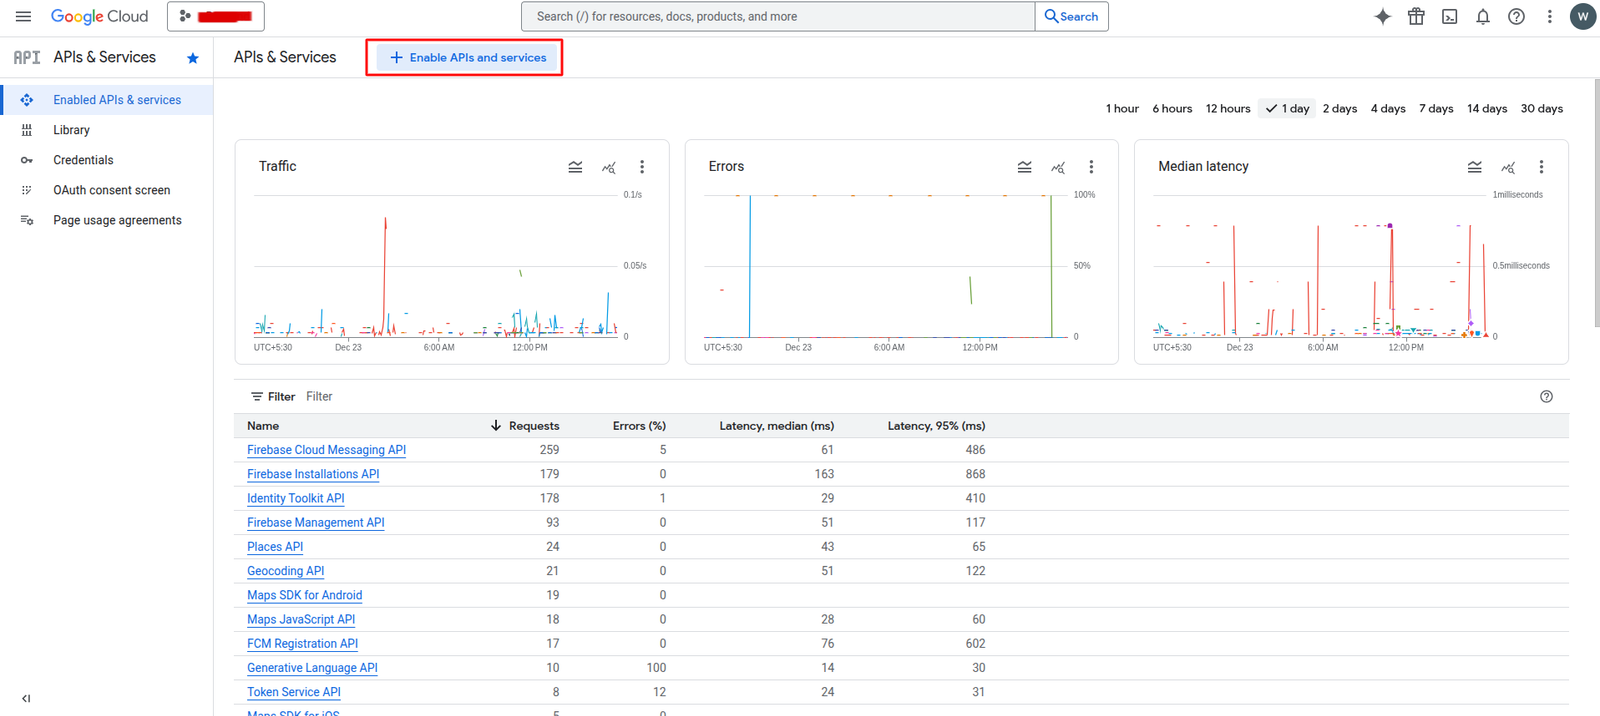Open Gemini AI assistant sparkle icon
The image size is (1600, 716).
[1382, 17]
